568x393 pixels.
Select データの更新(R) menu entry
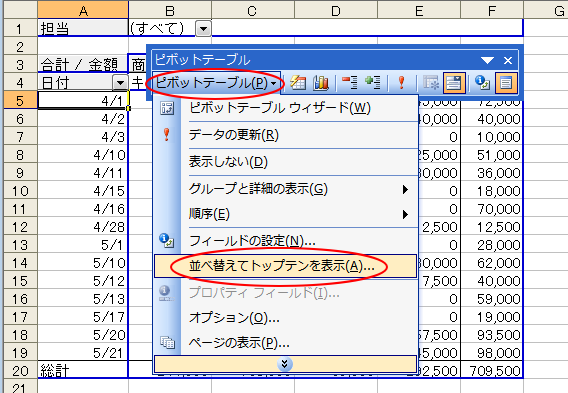click(285, 135)
